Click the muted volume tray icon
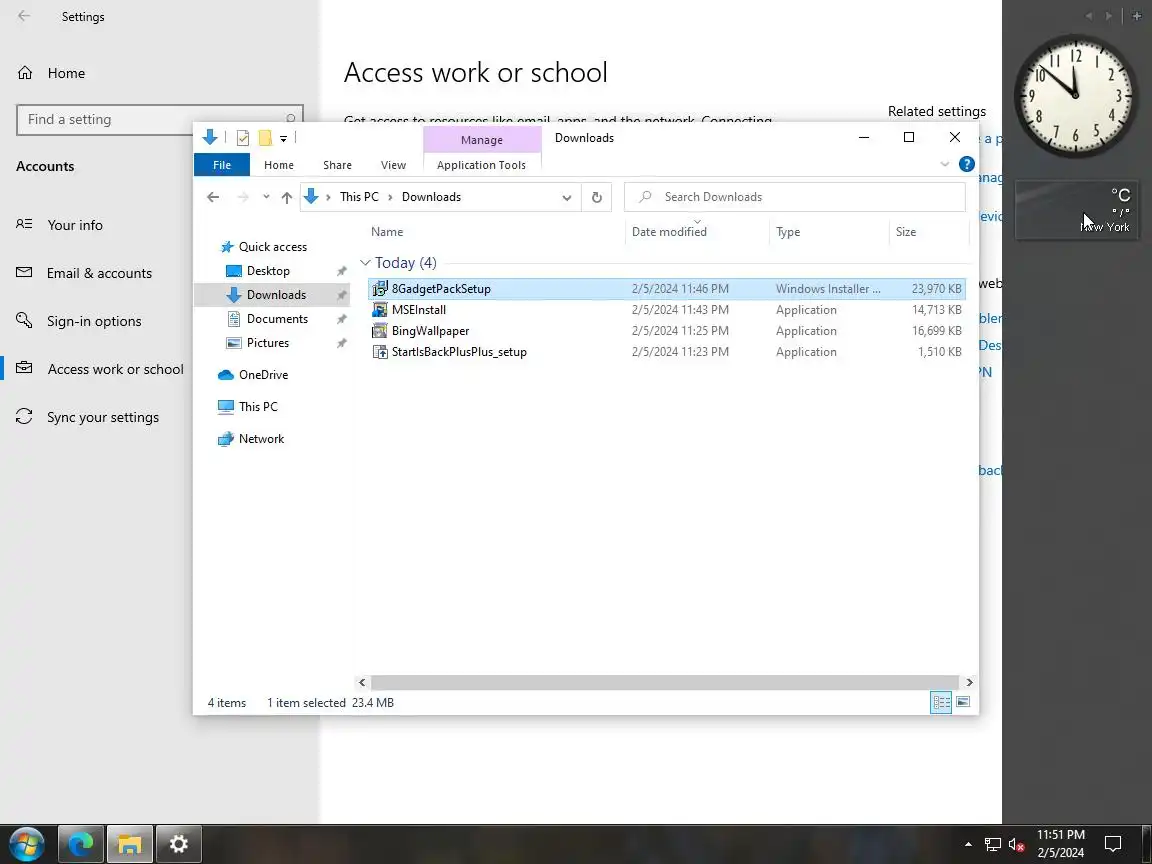This screenshot has width=1152, height=864. tap(1017, 844)
